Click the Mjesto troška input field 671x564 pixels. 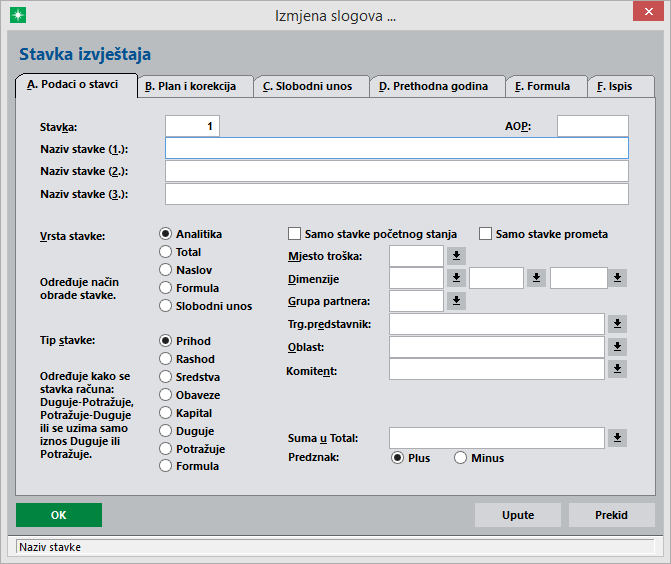[x=416, y=256]
